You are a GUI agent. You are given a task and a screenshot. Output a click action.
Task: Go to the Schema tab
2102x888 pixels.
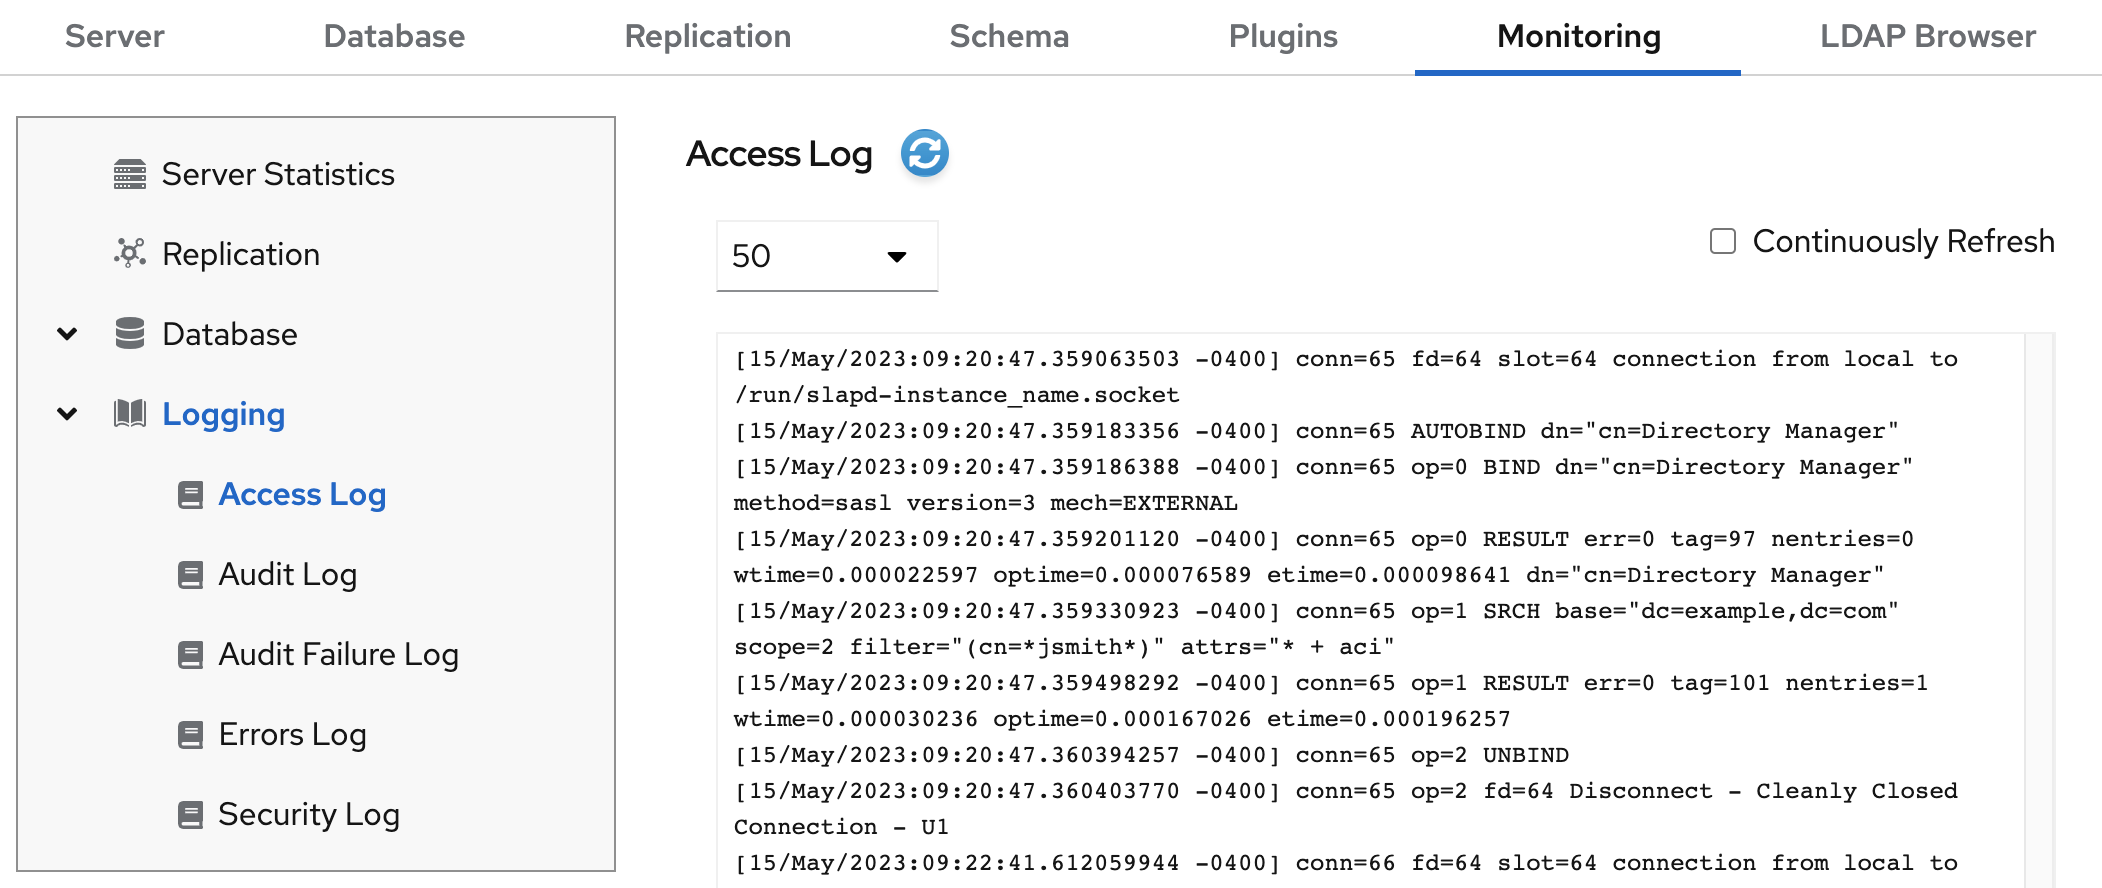(x=1009, y=37)
